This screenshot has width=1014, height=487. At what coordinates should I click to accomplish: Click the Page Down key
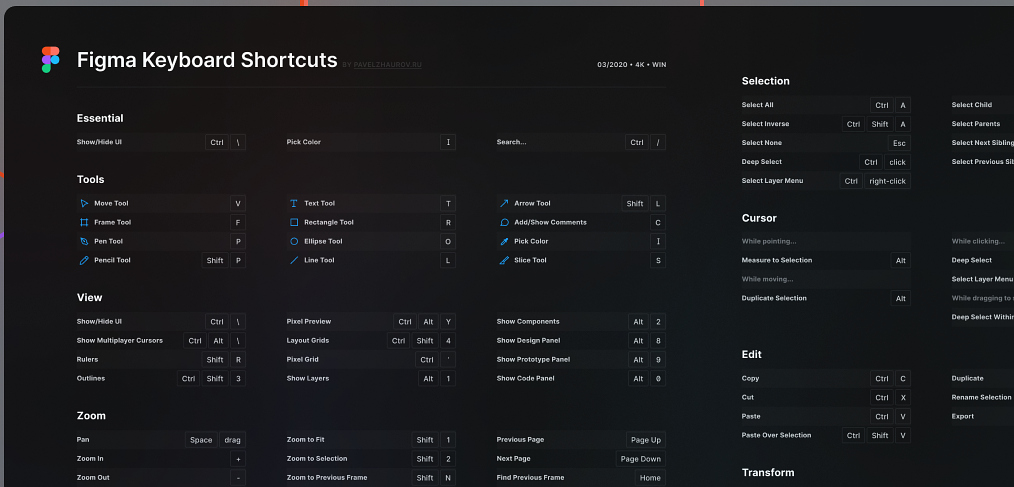coord(641,459)
